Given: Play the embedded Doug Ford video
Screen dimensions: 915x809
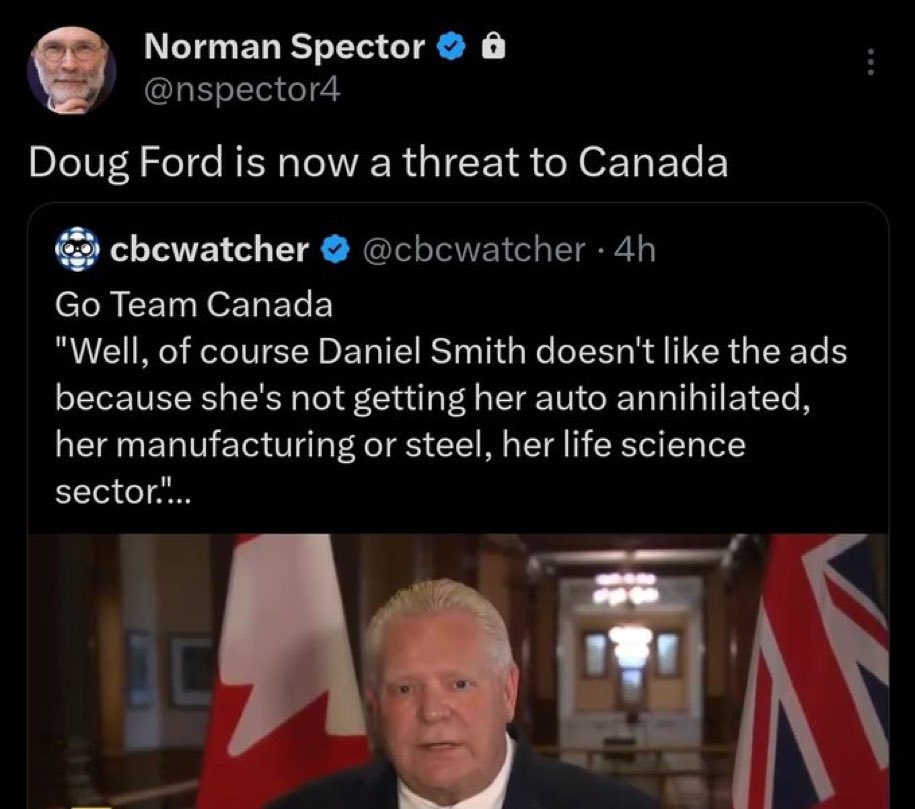Looking at the screenshot, I should (458, 671).
